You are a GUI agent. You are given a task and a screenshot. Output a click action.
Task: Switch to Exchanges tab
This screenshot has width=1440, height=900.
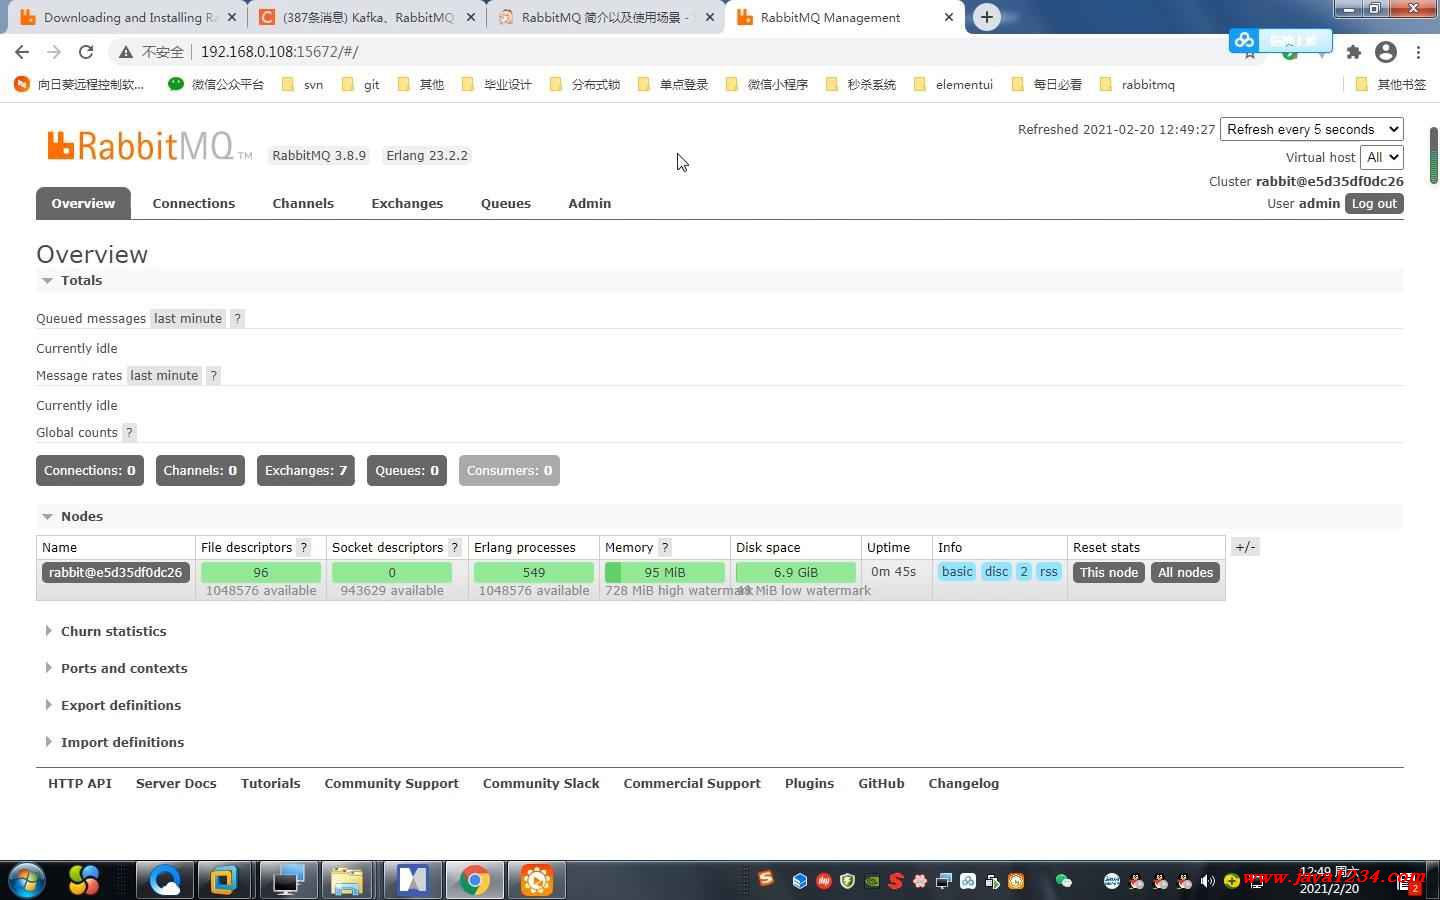[407, 204]
